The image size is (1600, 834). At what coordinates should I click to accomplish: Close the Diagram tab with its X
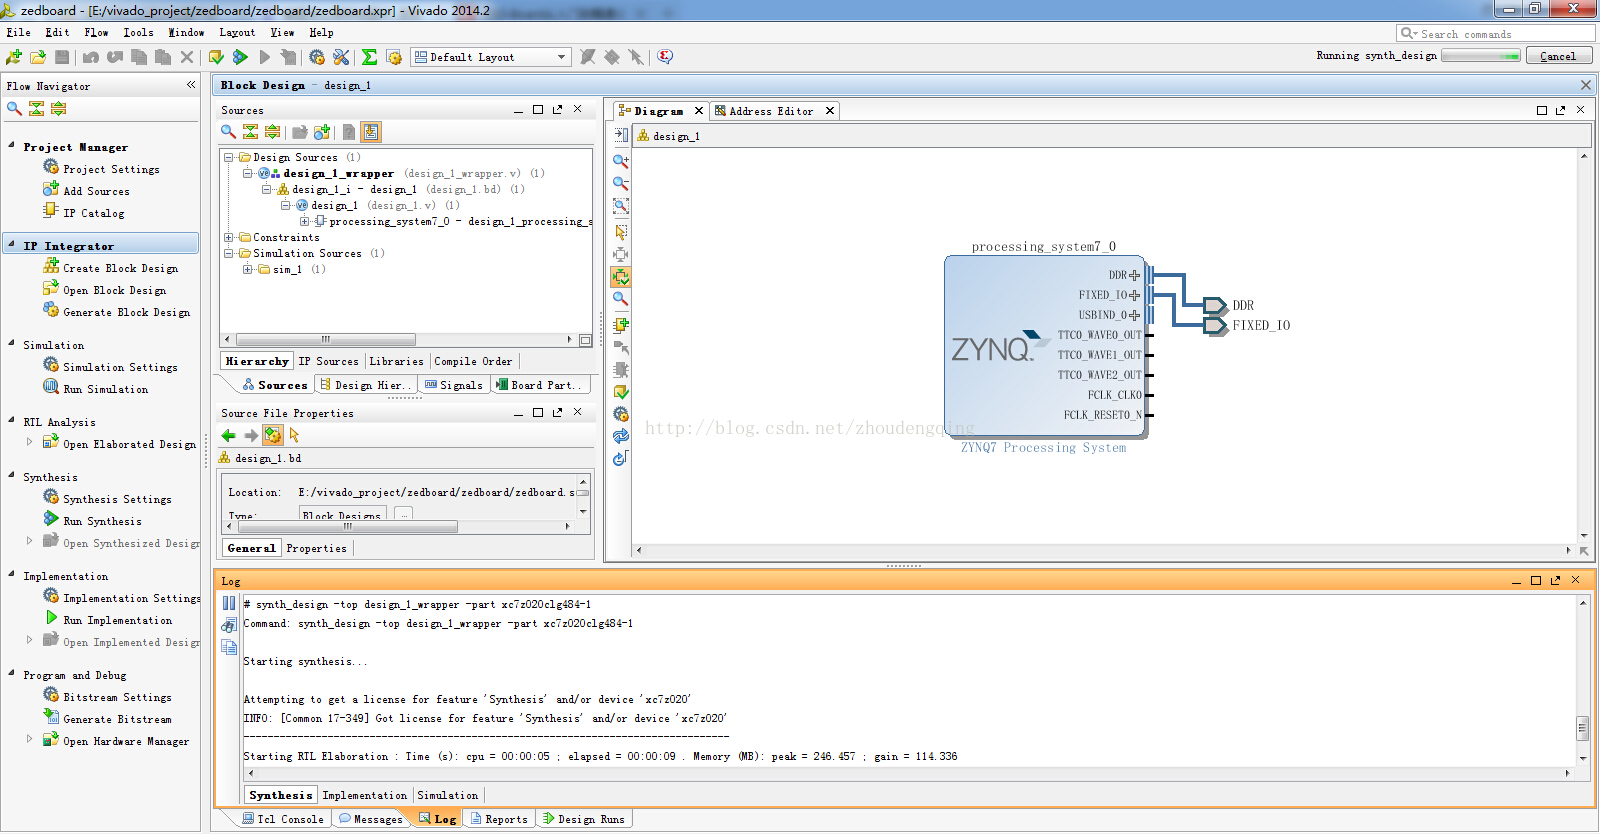coord(699,111)
